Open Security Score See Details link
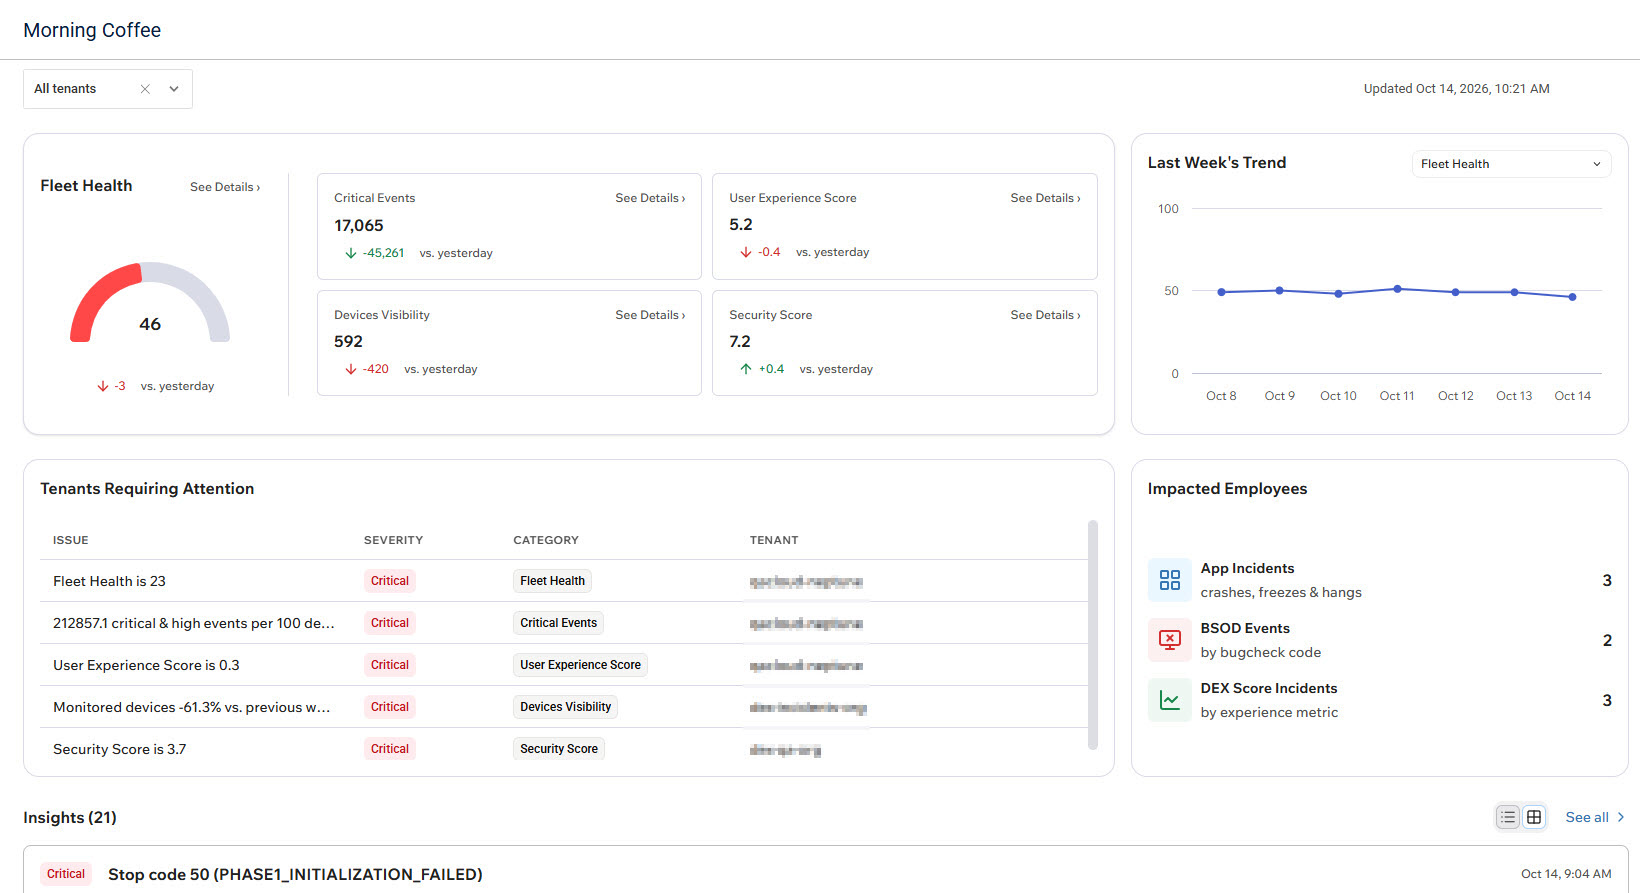 [x=1045, y=315]
